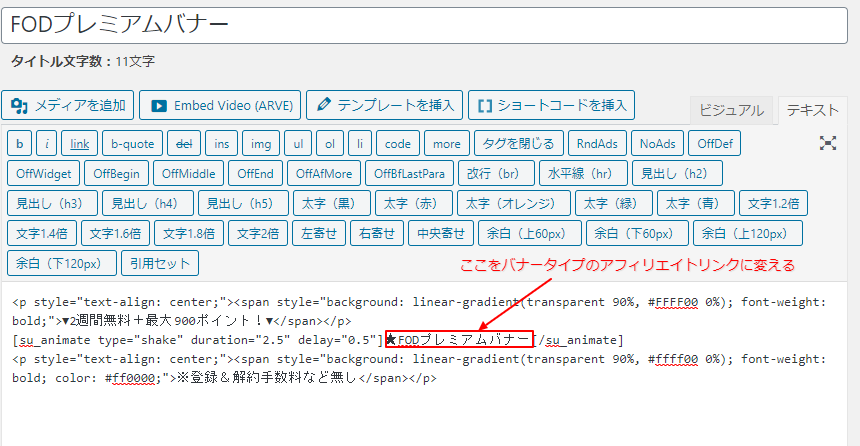This screenshot has width=860, height=446.
Task: Switch to ビジュアル editor tab
Action: (731, 110)
